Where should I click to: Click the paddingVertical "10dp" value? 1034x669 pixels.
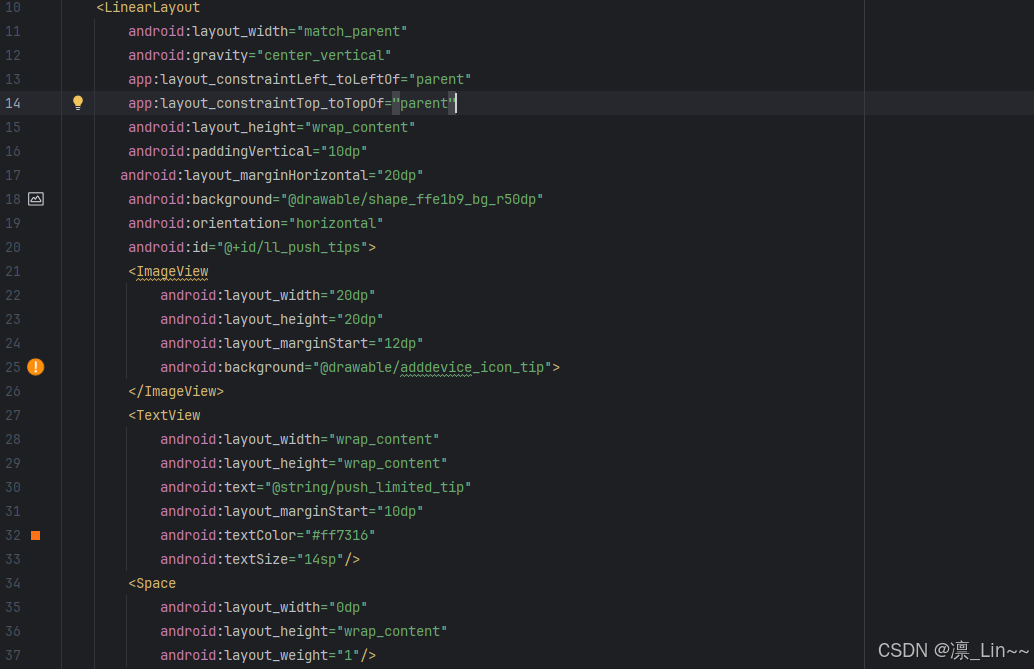pos(344,152)
